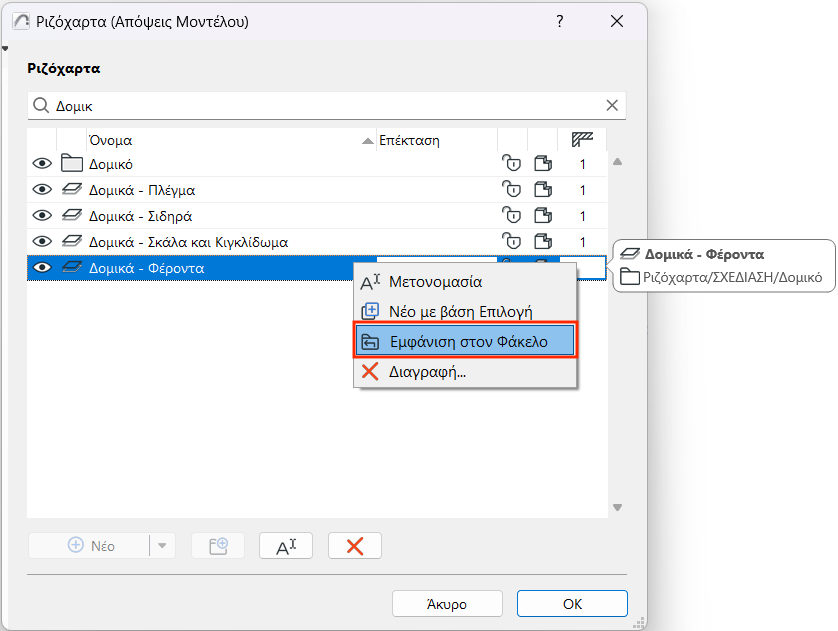Toggle visibility eye for Δομικό folder
Image resolution: width=838 pixels, height=631 pixels.
(42, 163)
